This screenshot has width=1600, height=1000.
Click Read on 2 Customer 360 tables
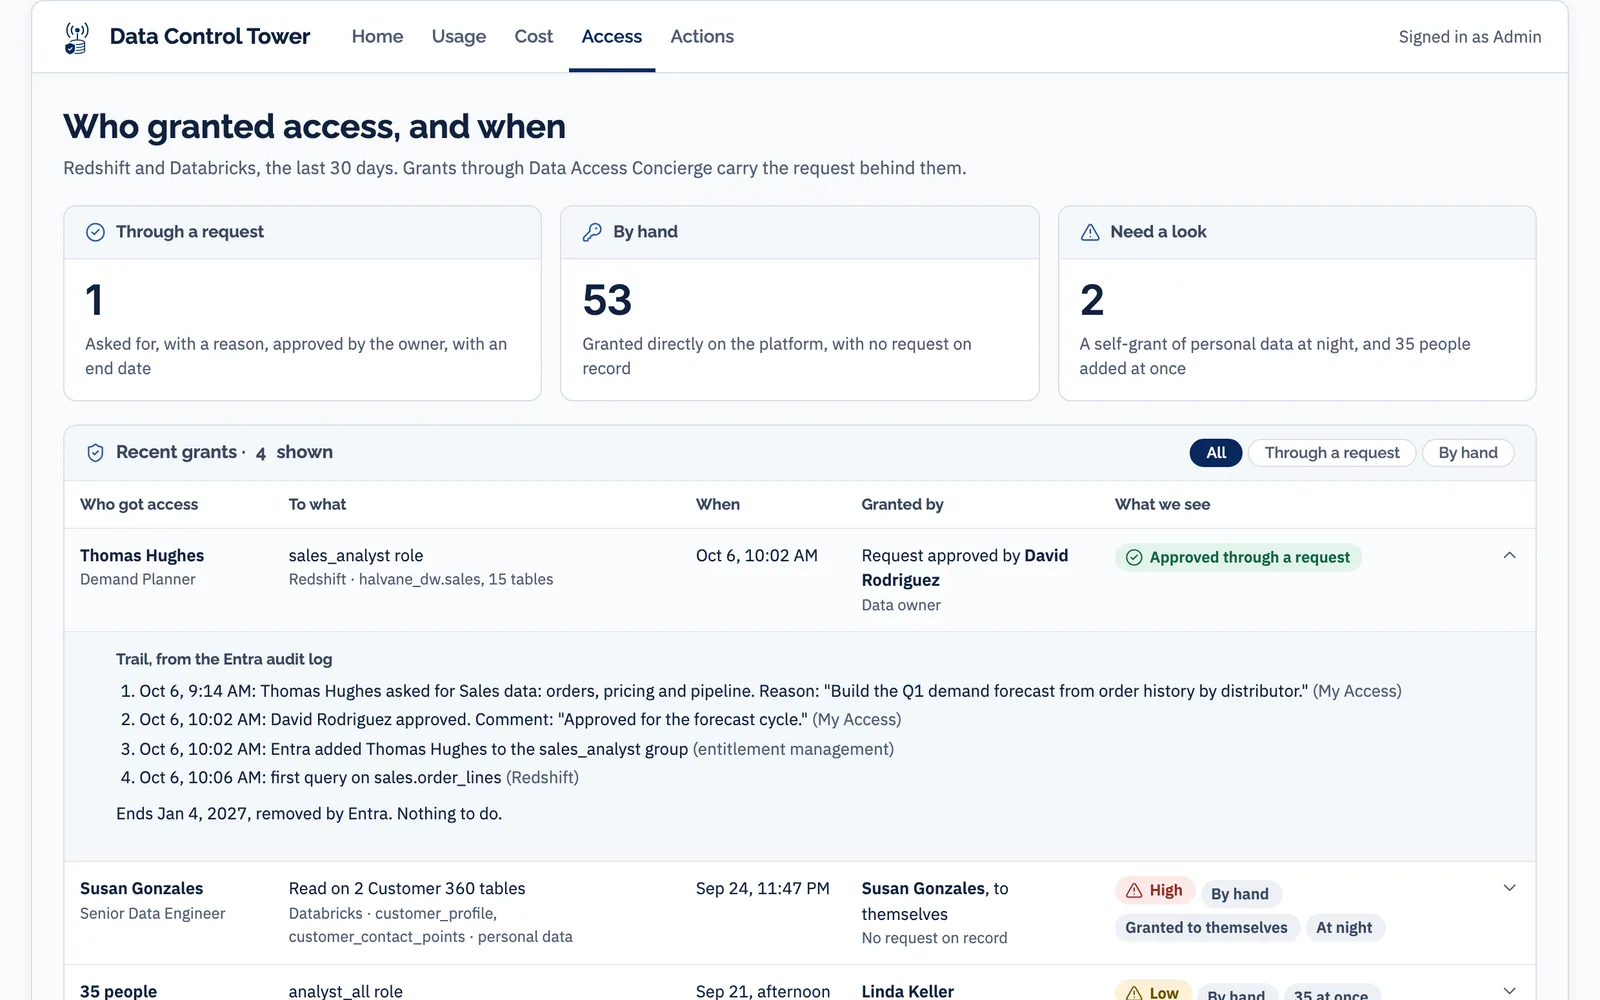(x=407, y=889)
